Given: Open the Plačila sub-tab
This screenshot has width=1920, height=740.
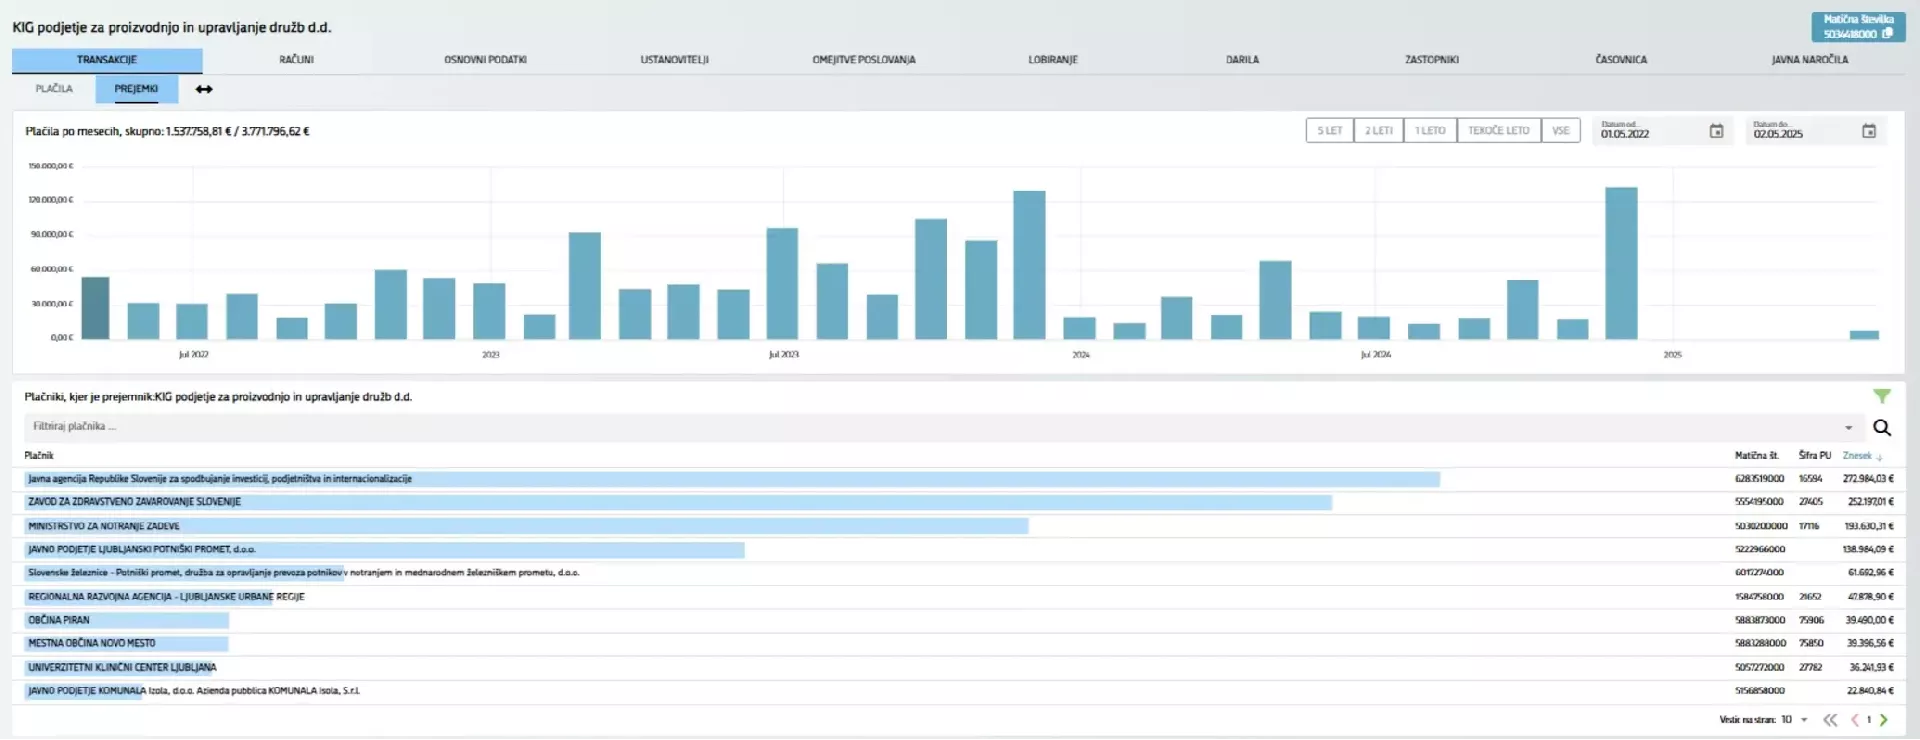Looking at the screenshot, I should (54, 89).
